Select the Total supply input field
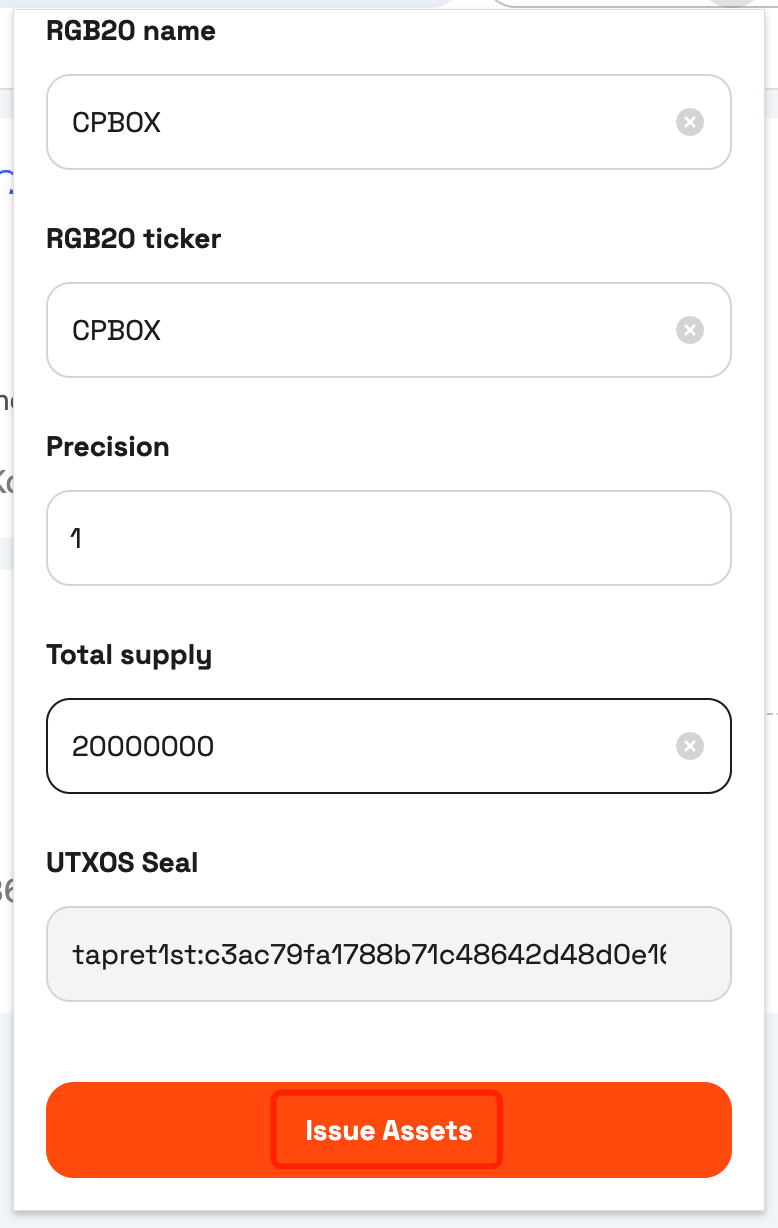Viewport: 778px width, 1228px height. (x=389, y=746)
